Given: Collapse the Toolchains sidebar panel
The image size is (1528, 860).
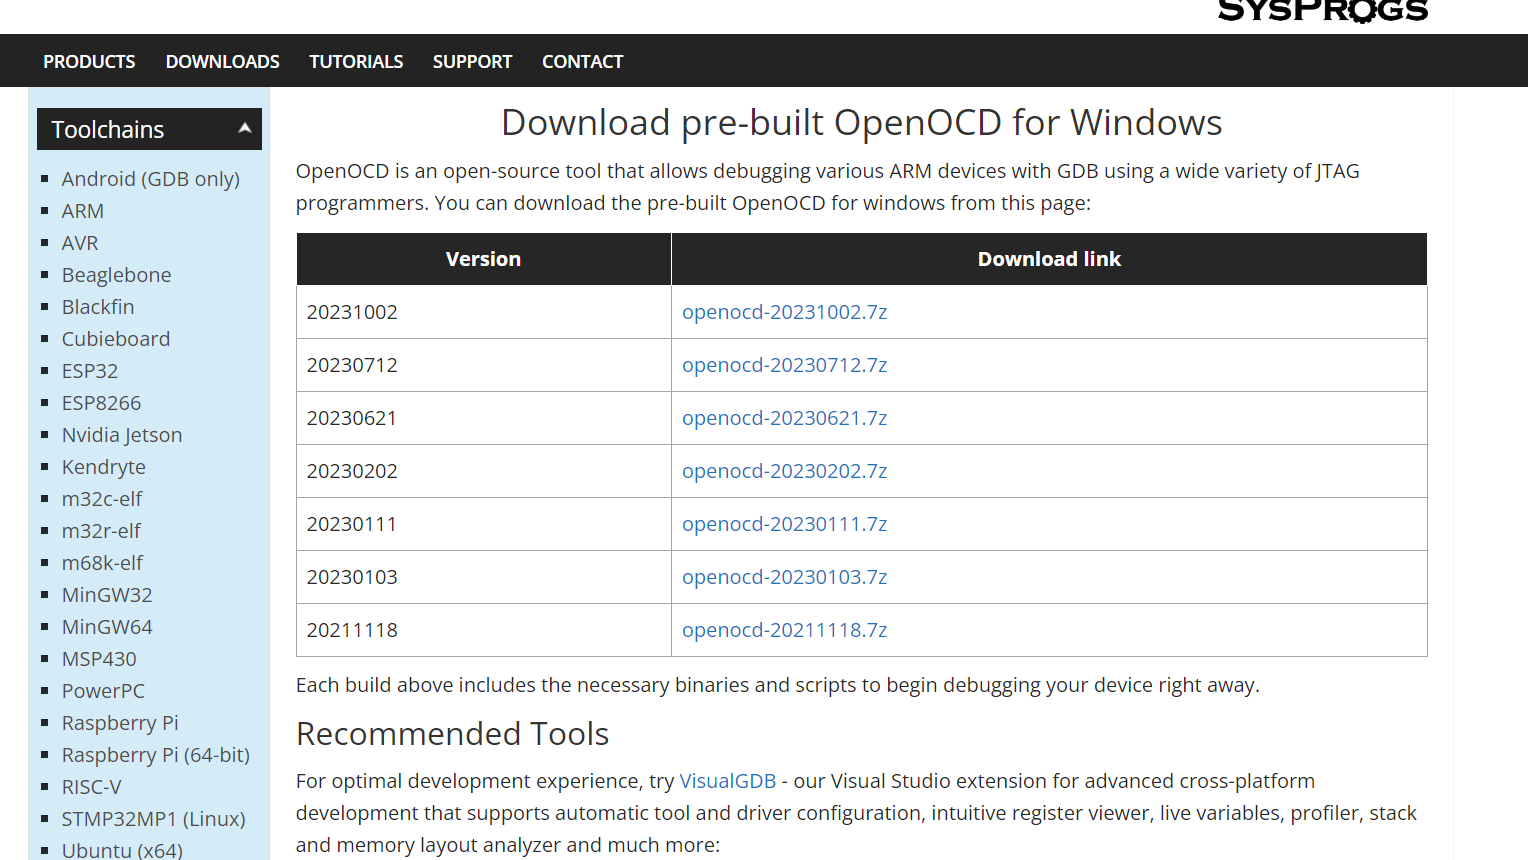Looking at the screenshot, I should click(x=245, y=129).
